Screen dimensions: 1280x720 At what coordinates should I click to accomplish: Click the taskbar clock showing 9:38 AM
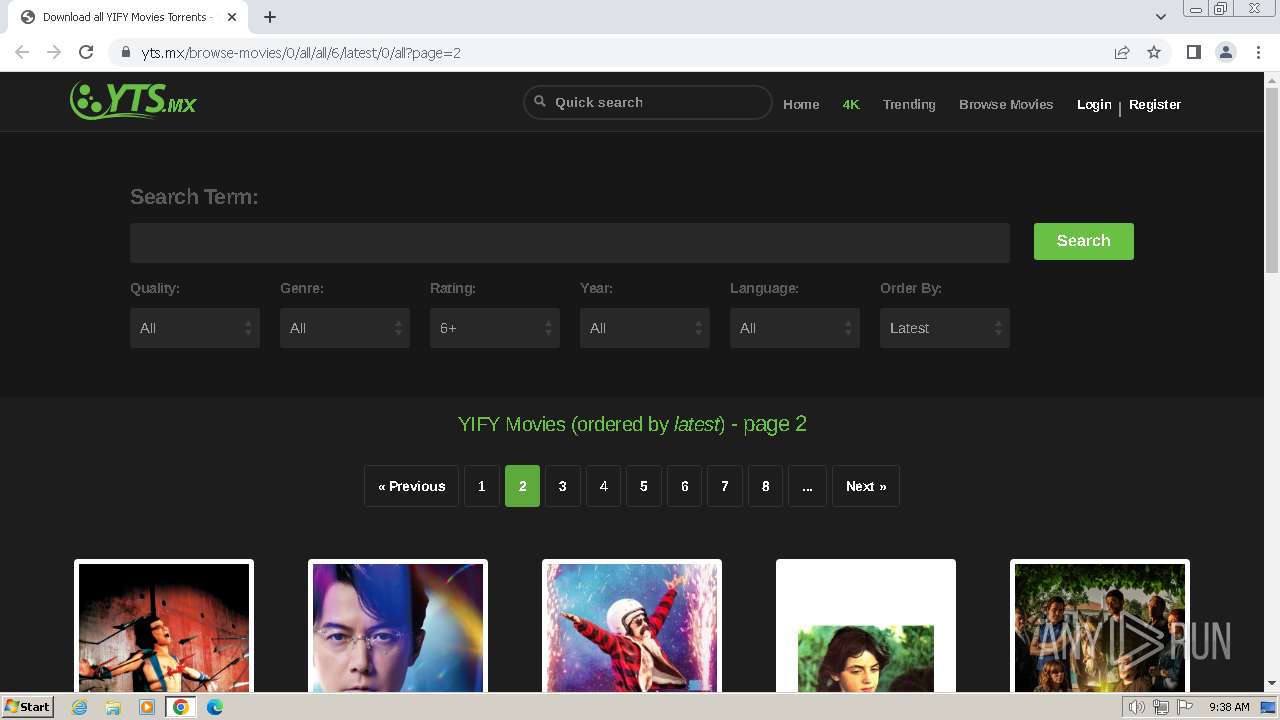(x=1229, y=707)
